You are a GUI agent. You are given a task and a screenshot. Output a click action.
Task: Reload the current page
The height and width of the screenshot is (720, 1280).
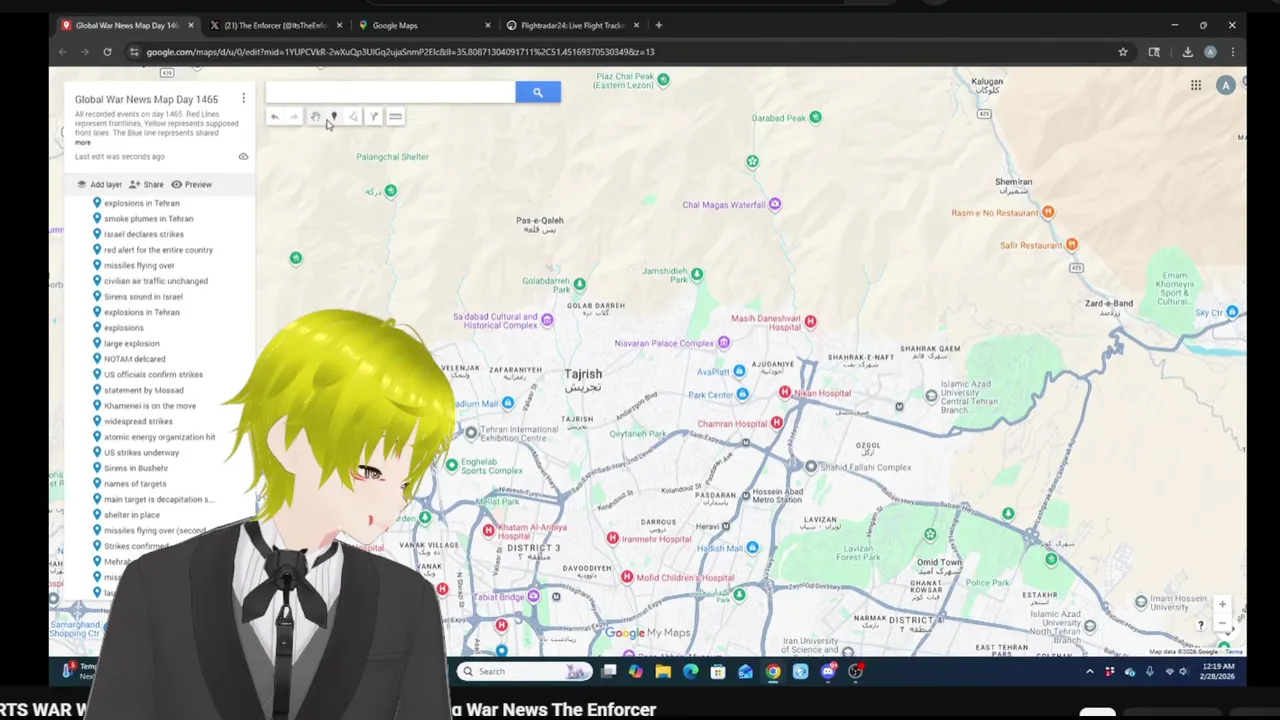click(x=107, y=52)
